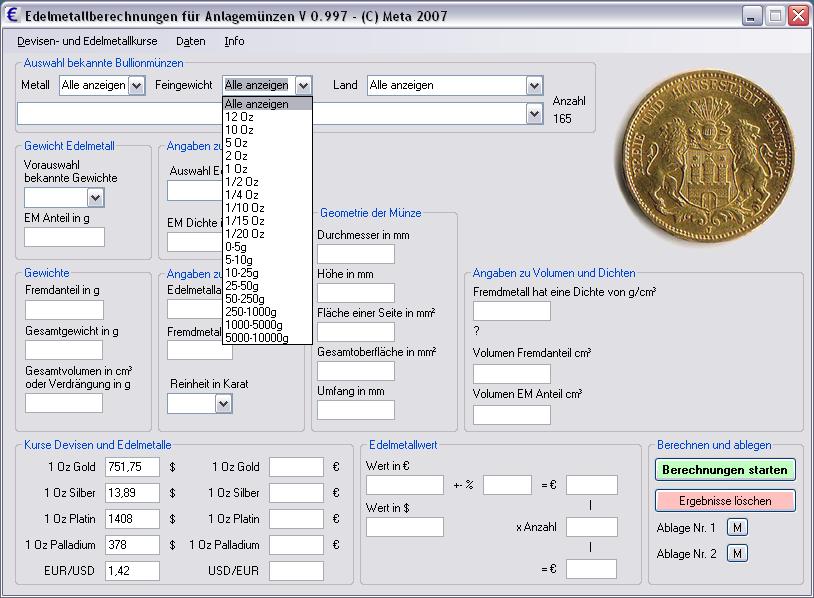Choose 12 Oz in the Feingewicht list
The width and height of the screenshot is (814, 598).
coord(239,117)
